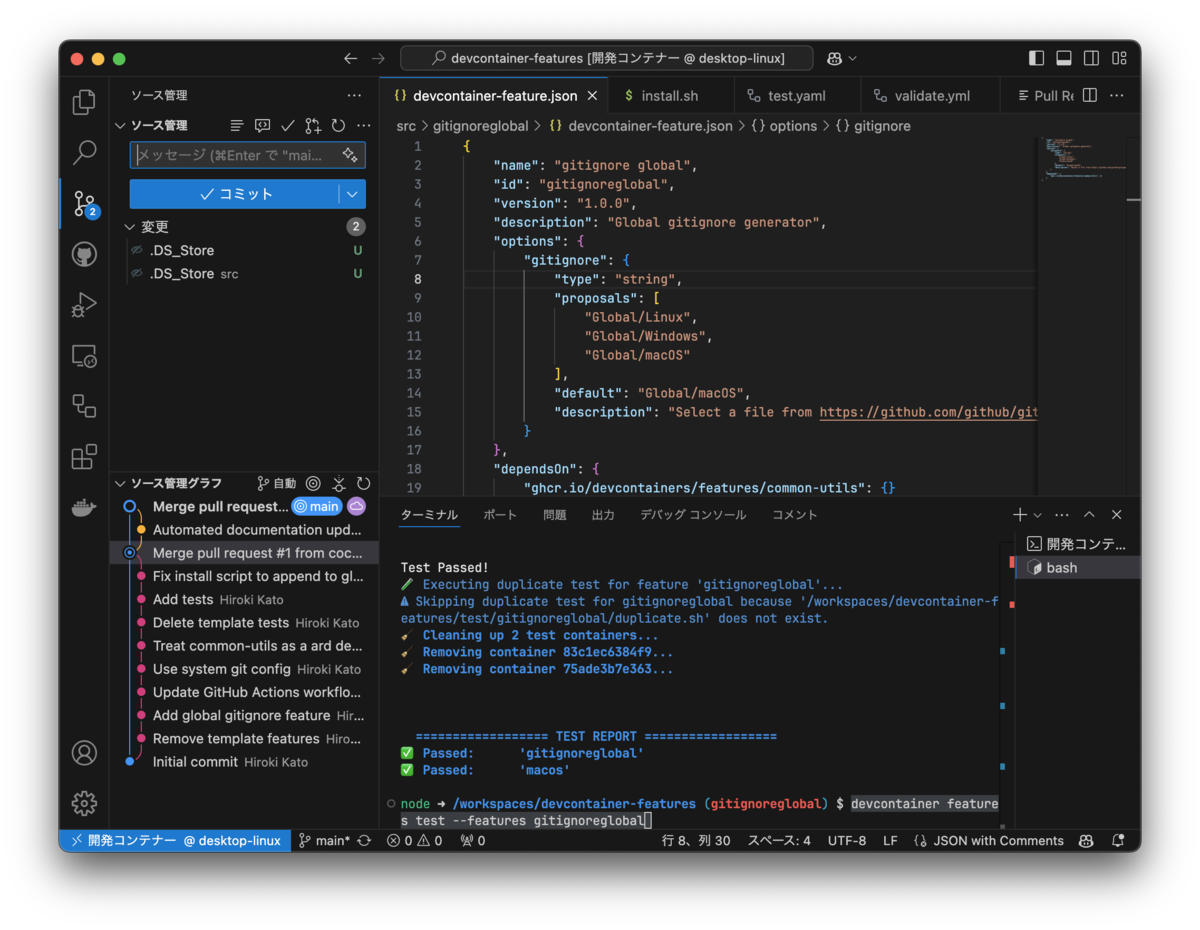Toggle secondary side bar visibility
This screenshot has height=930, width=1200.
click(1091, 59)
